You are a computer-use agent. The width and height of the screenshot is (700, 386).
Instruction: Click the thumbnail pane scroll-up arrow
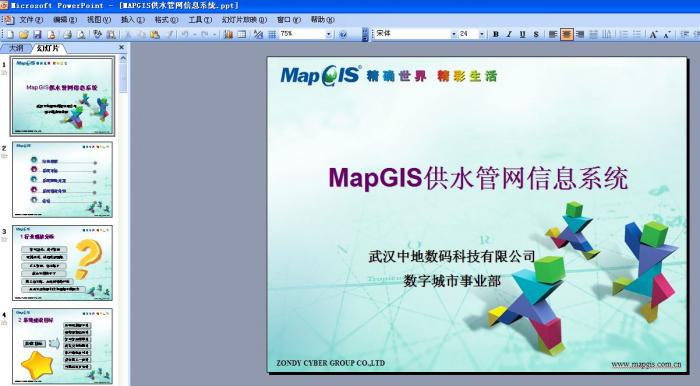point(123,58)
